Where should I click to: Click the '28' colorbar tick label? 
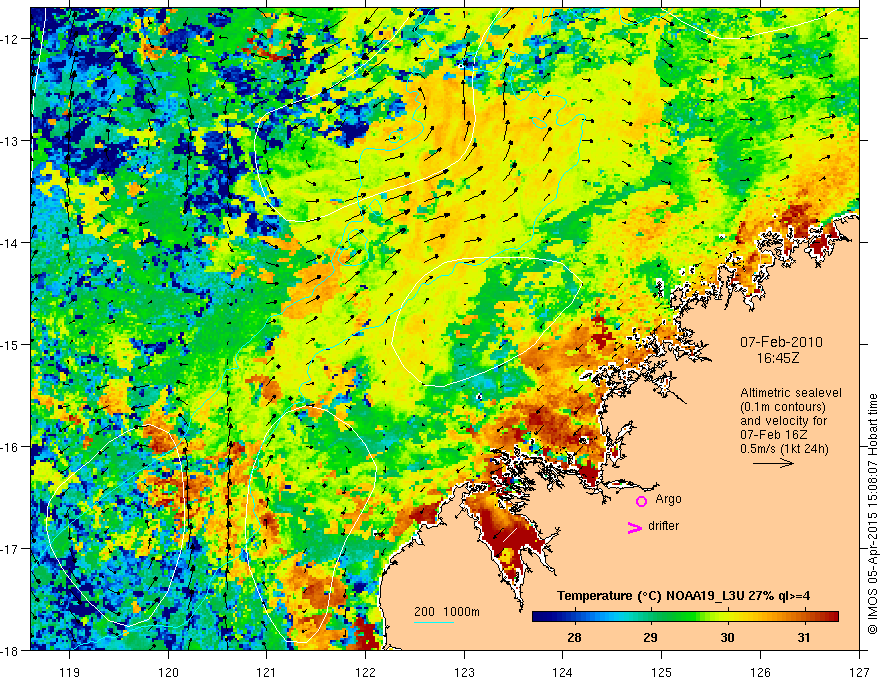574,637
